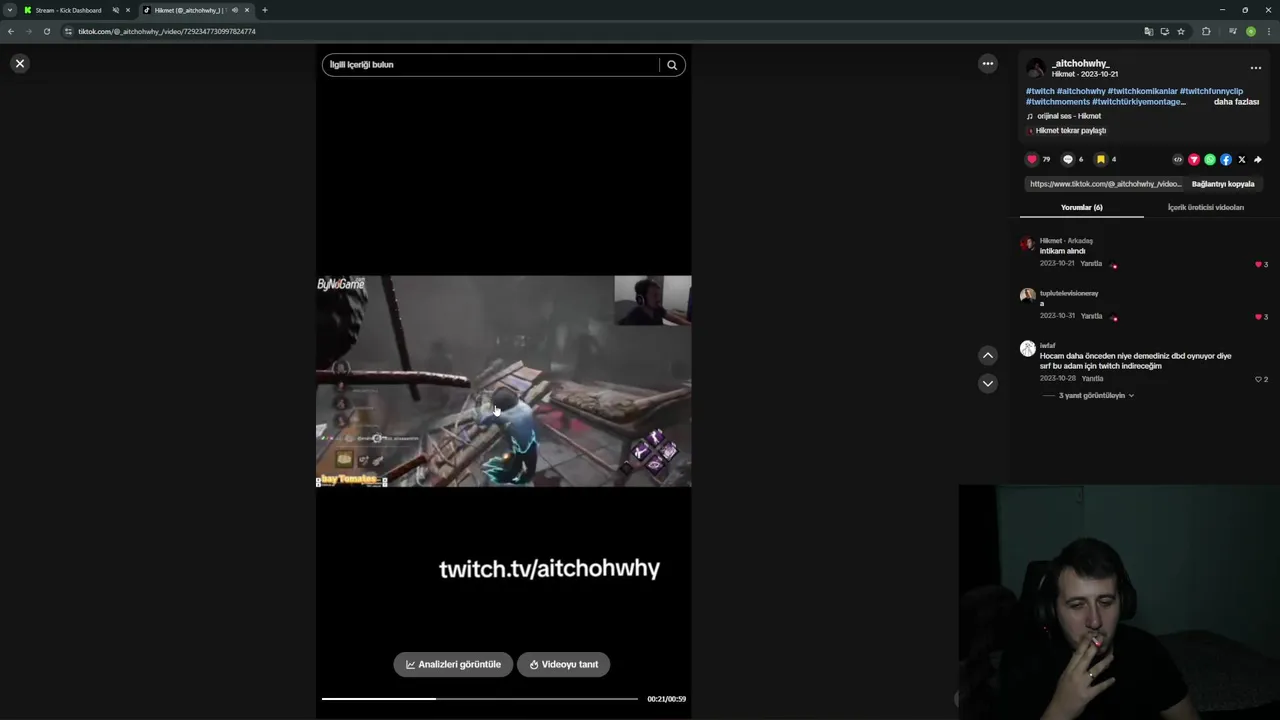Seek on the video progress bar
Screen dimensions: 1280x720
479,699
